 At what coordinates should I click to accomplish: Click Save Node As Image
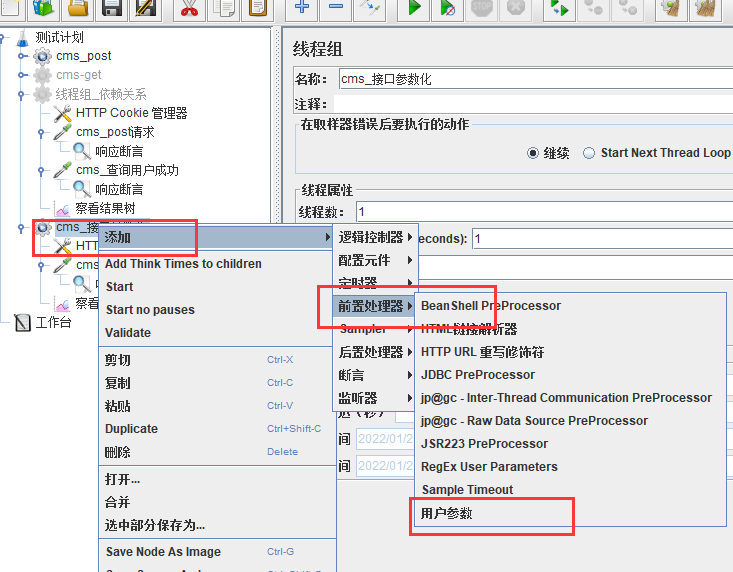(216, 552)
